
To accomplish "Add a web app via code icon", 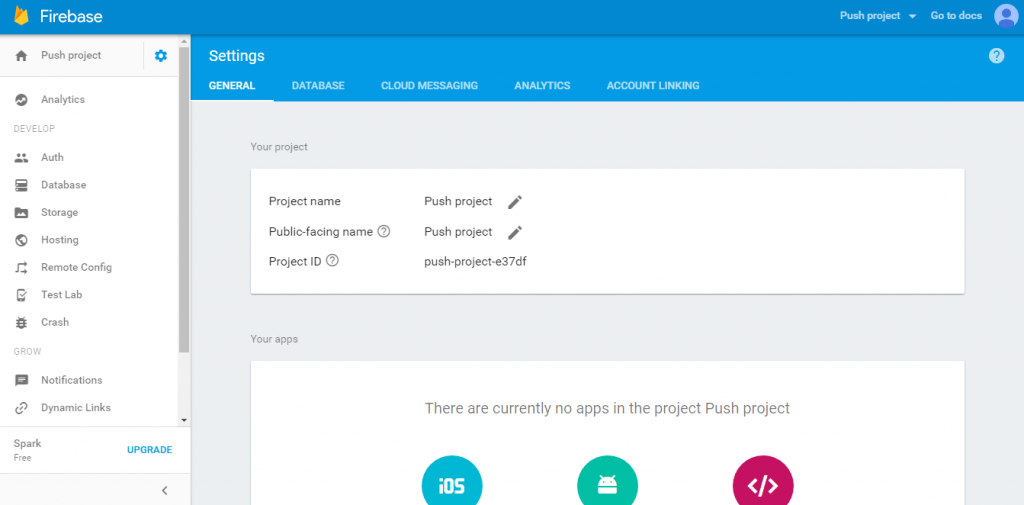I will pyautogui.click(x=762, y=485).
